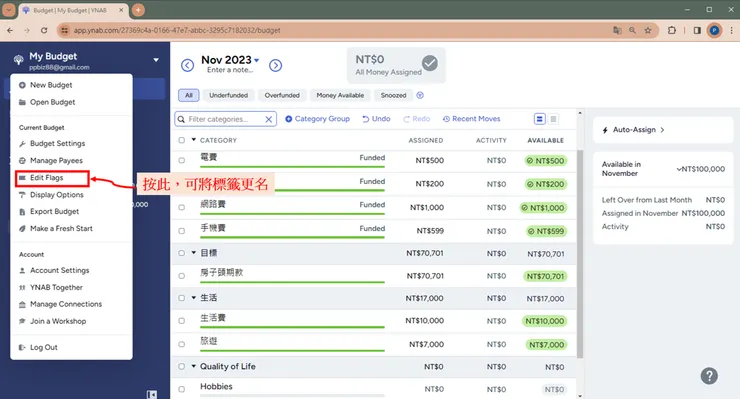The image size is (740, 399).
Task: Select the expanded list view icon
Action: 539,119
